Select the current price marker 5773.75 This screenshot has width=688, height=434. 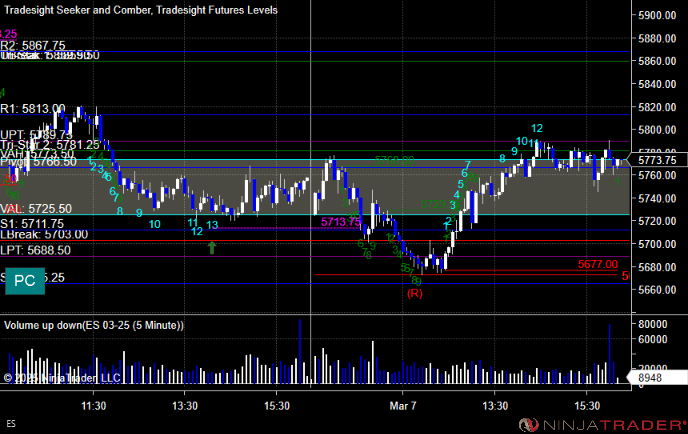(657, 160)
